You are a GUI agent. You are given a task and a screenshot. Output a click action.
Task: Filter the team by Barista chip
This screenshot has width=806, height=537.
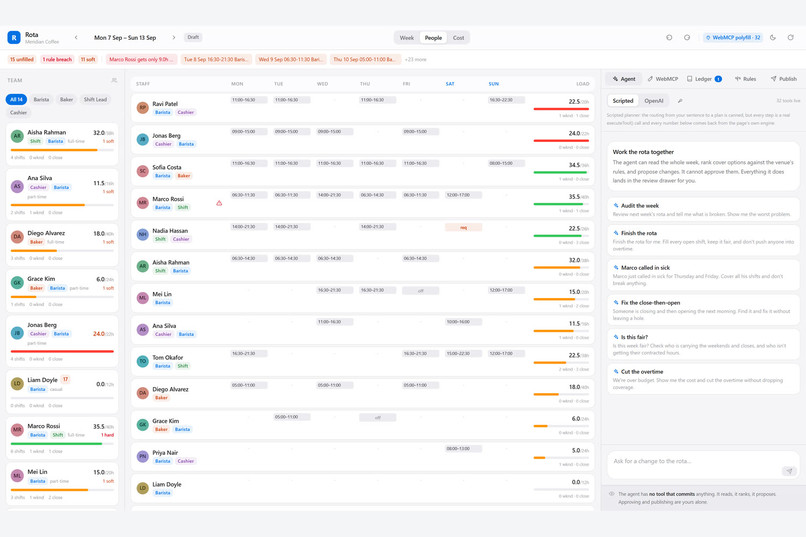coord(42,99)
